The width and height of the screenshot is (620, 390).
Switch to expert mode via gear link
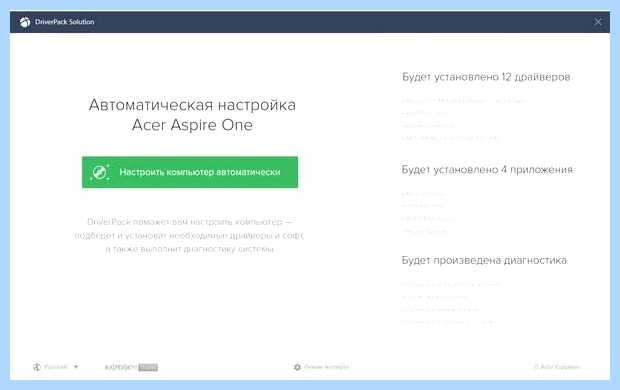(x=321, y=367)
